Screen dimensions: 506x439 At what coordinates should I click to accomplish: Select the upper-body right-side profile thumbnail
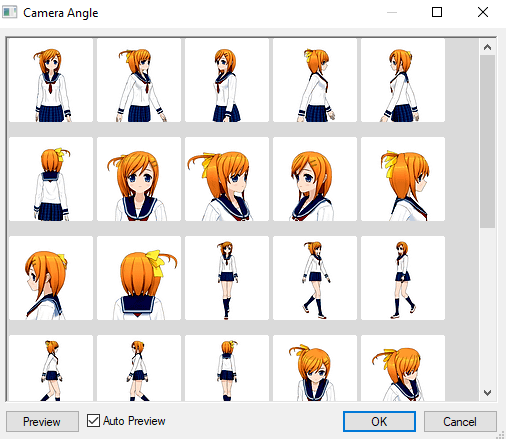pyautogui.click(x=315, y=80)
